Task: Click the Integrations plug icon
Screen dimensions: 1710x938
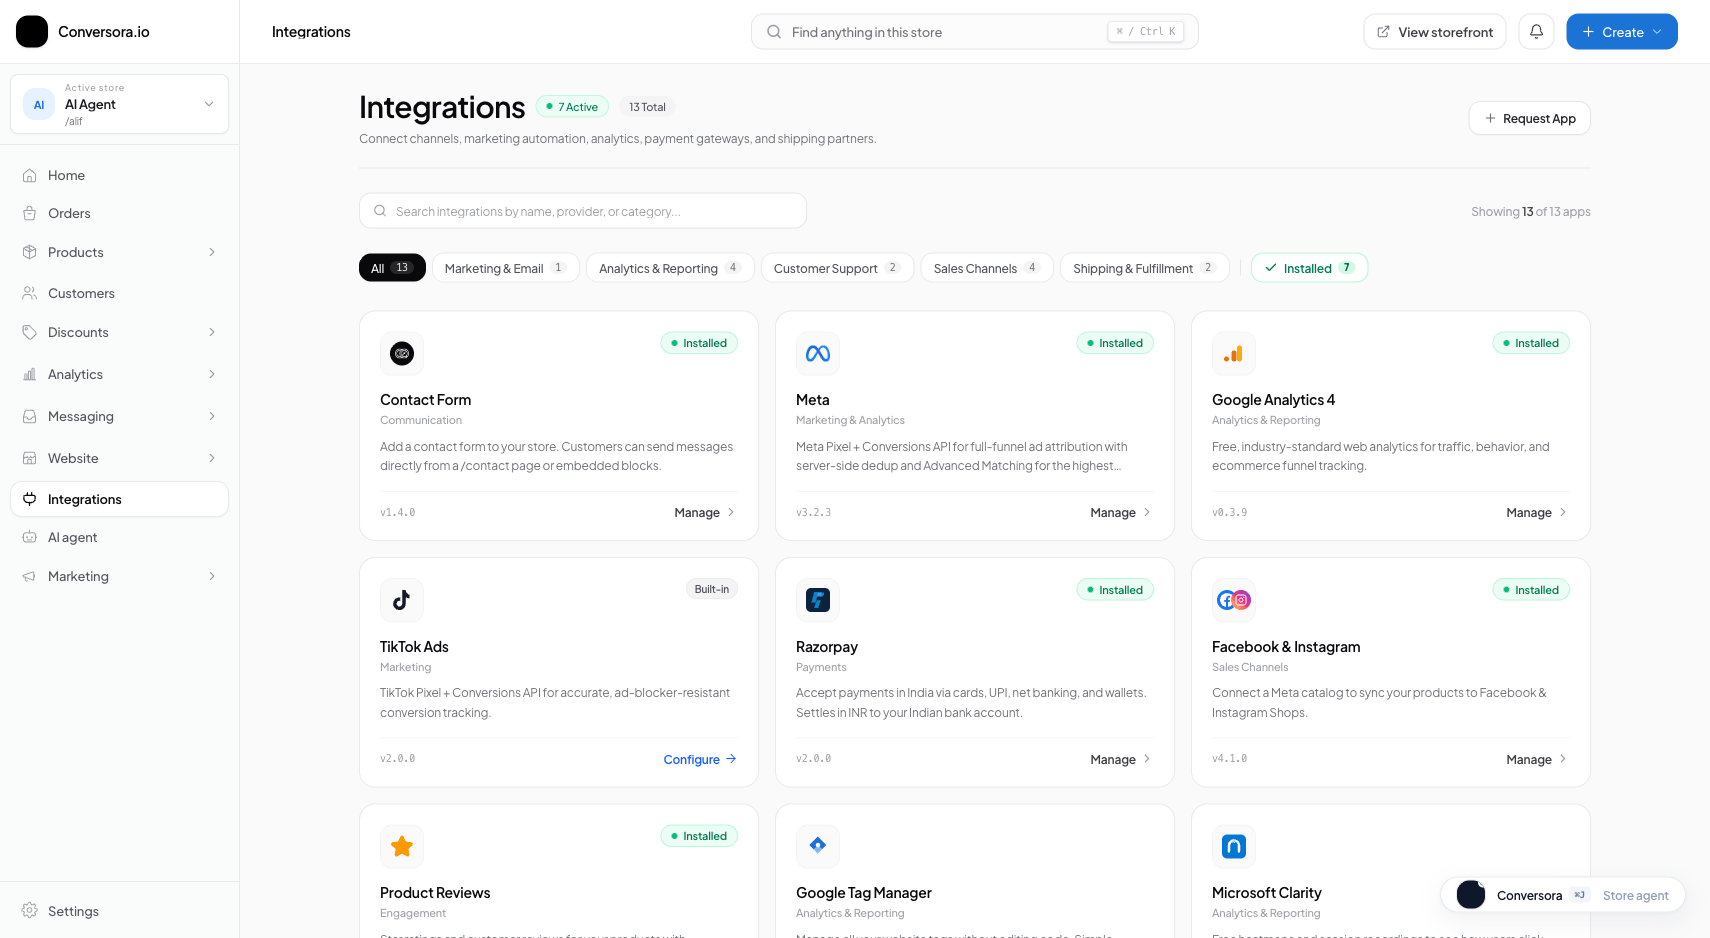Action: pyautogui.click(x=30, y=499)
